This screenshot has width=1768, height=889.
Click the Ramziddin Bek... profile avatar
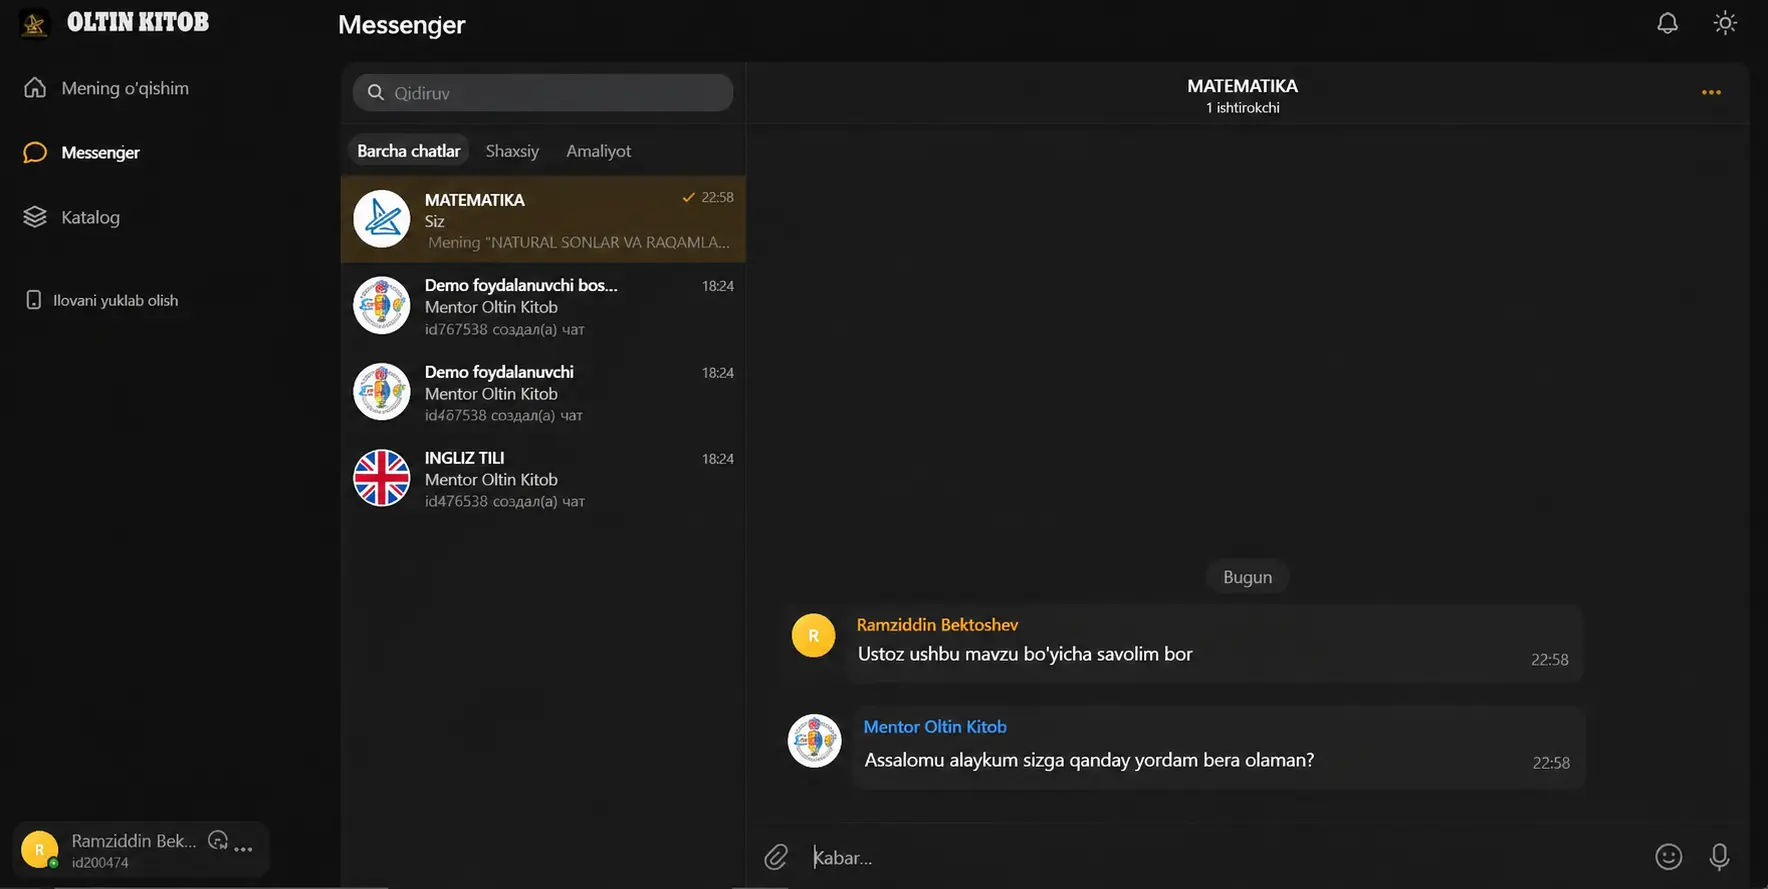tap(40, 850)
